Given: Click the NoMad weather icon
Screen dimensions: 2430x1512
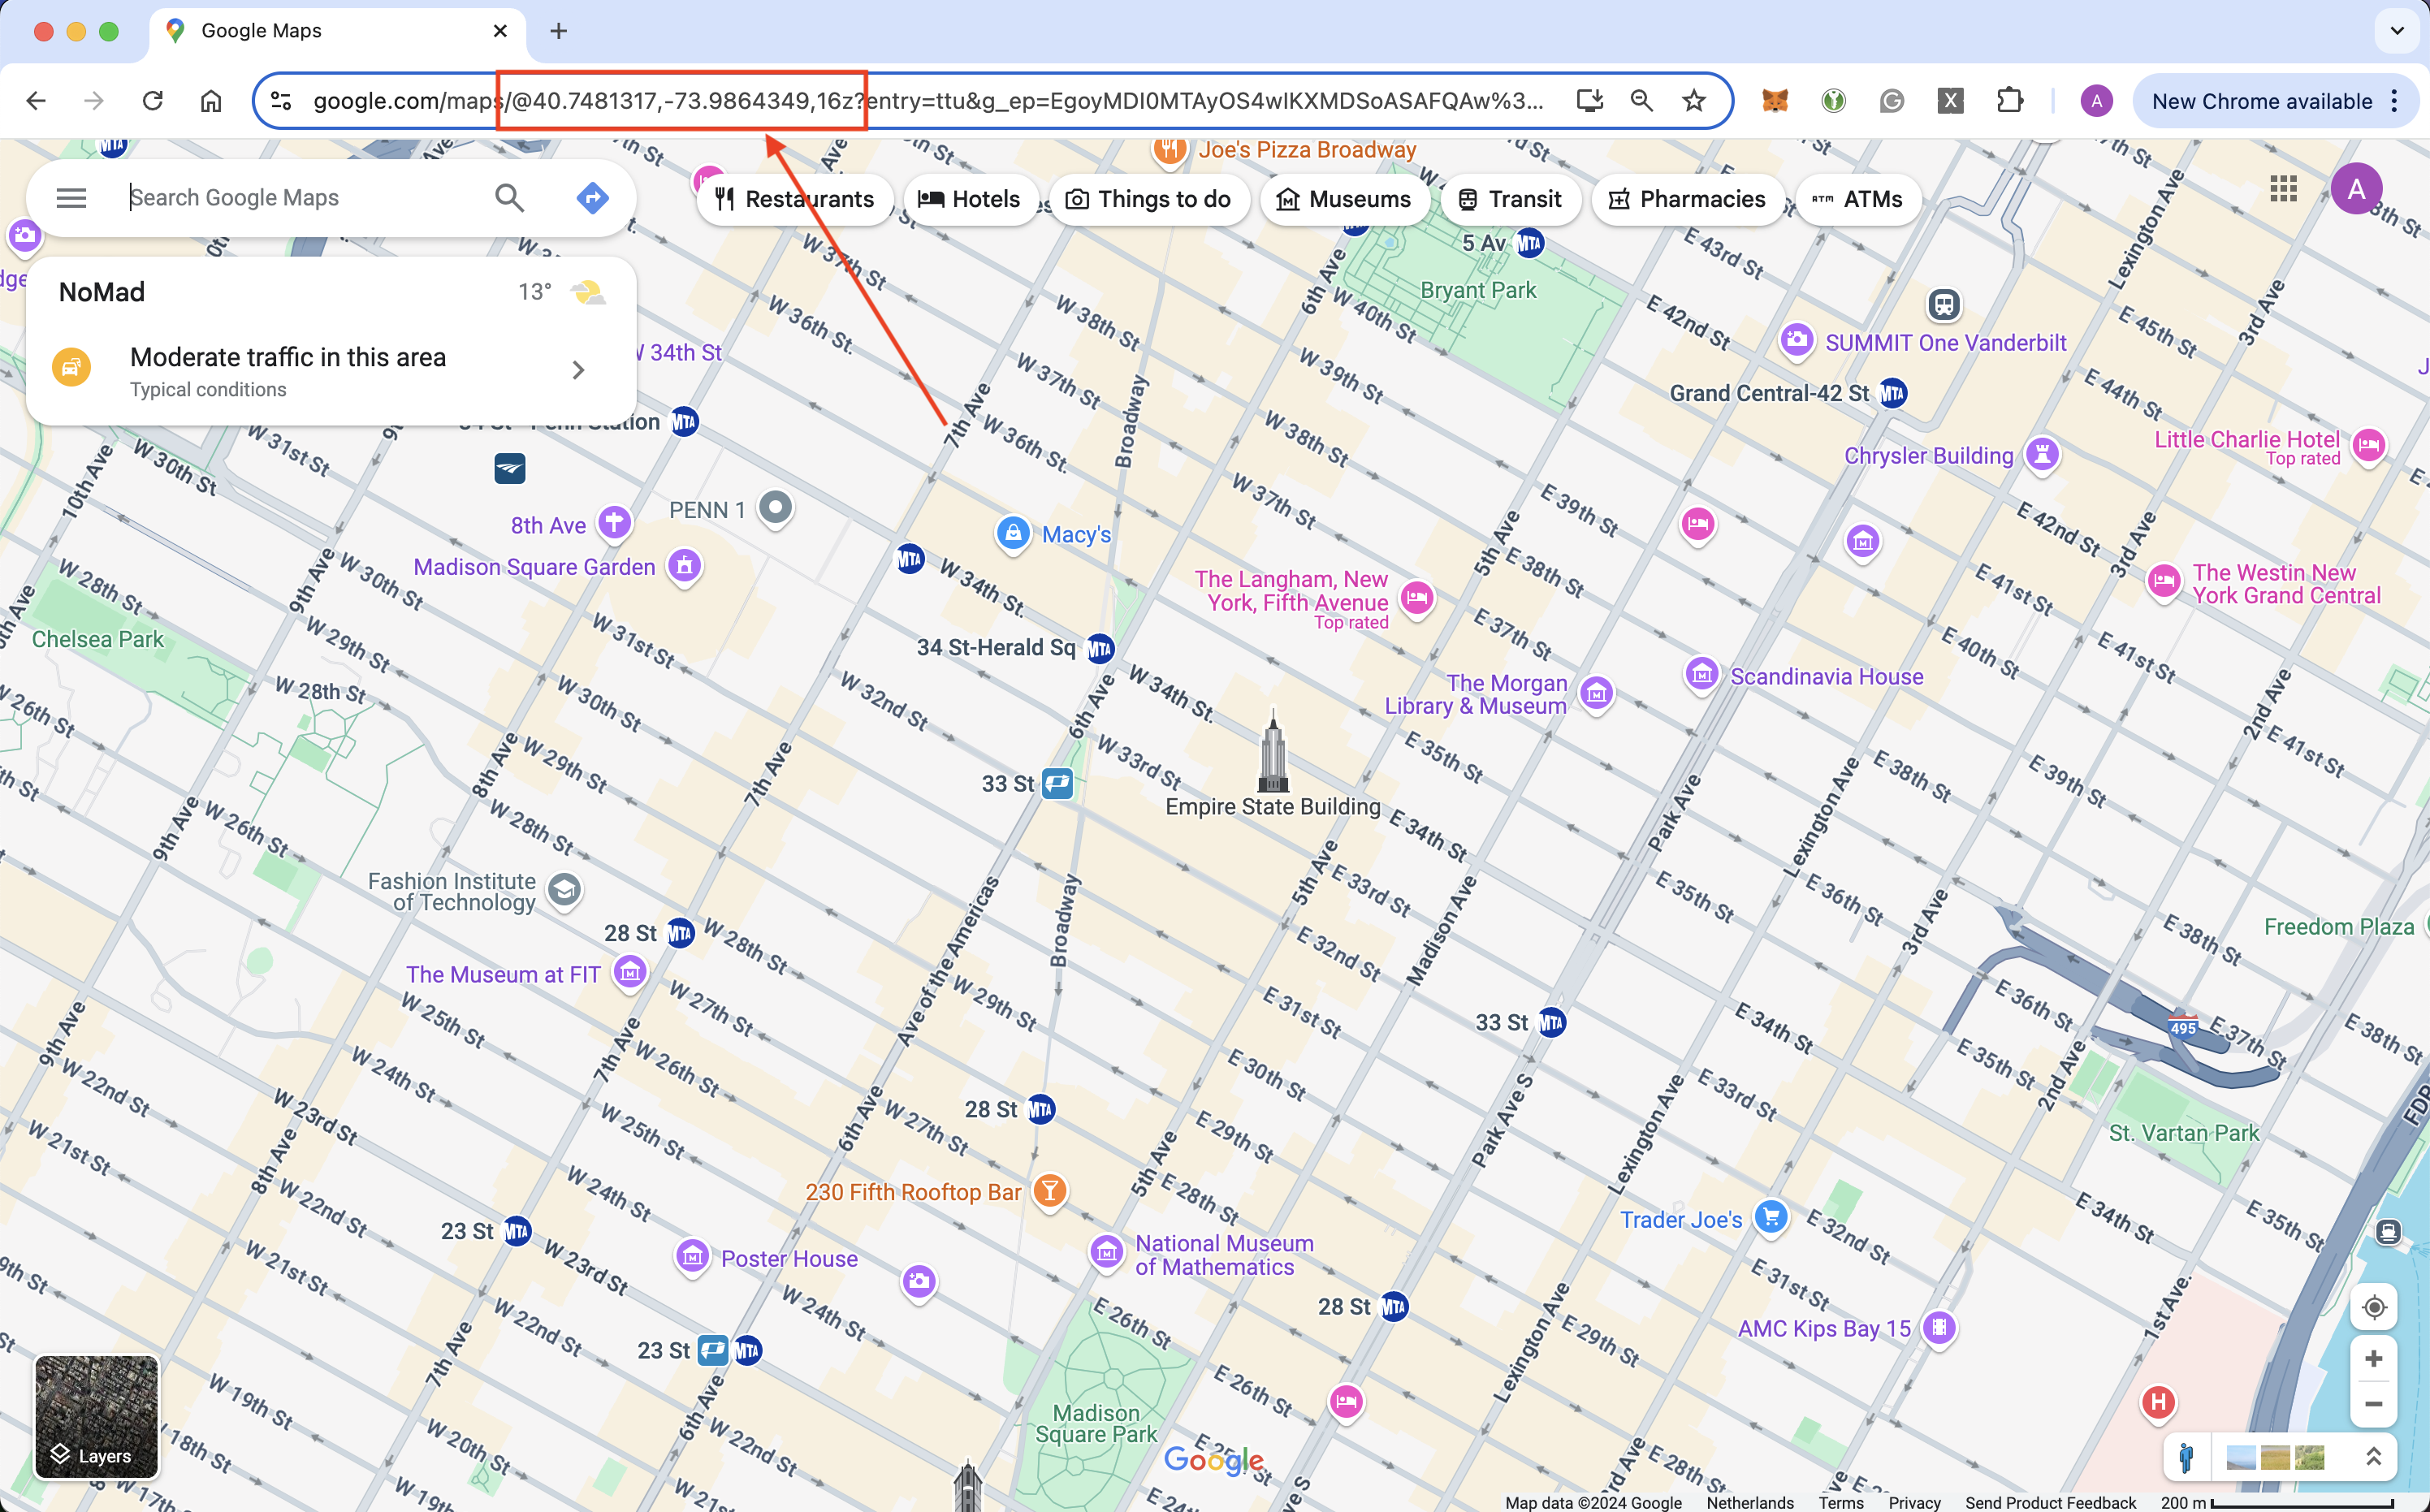Looking at the screenshot, I should [x=588, y=292].
